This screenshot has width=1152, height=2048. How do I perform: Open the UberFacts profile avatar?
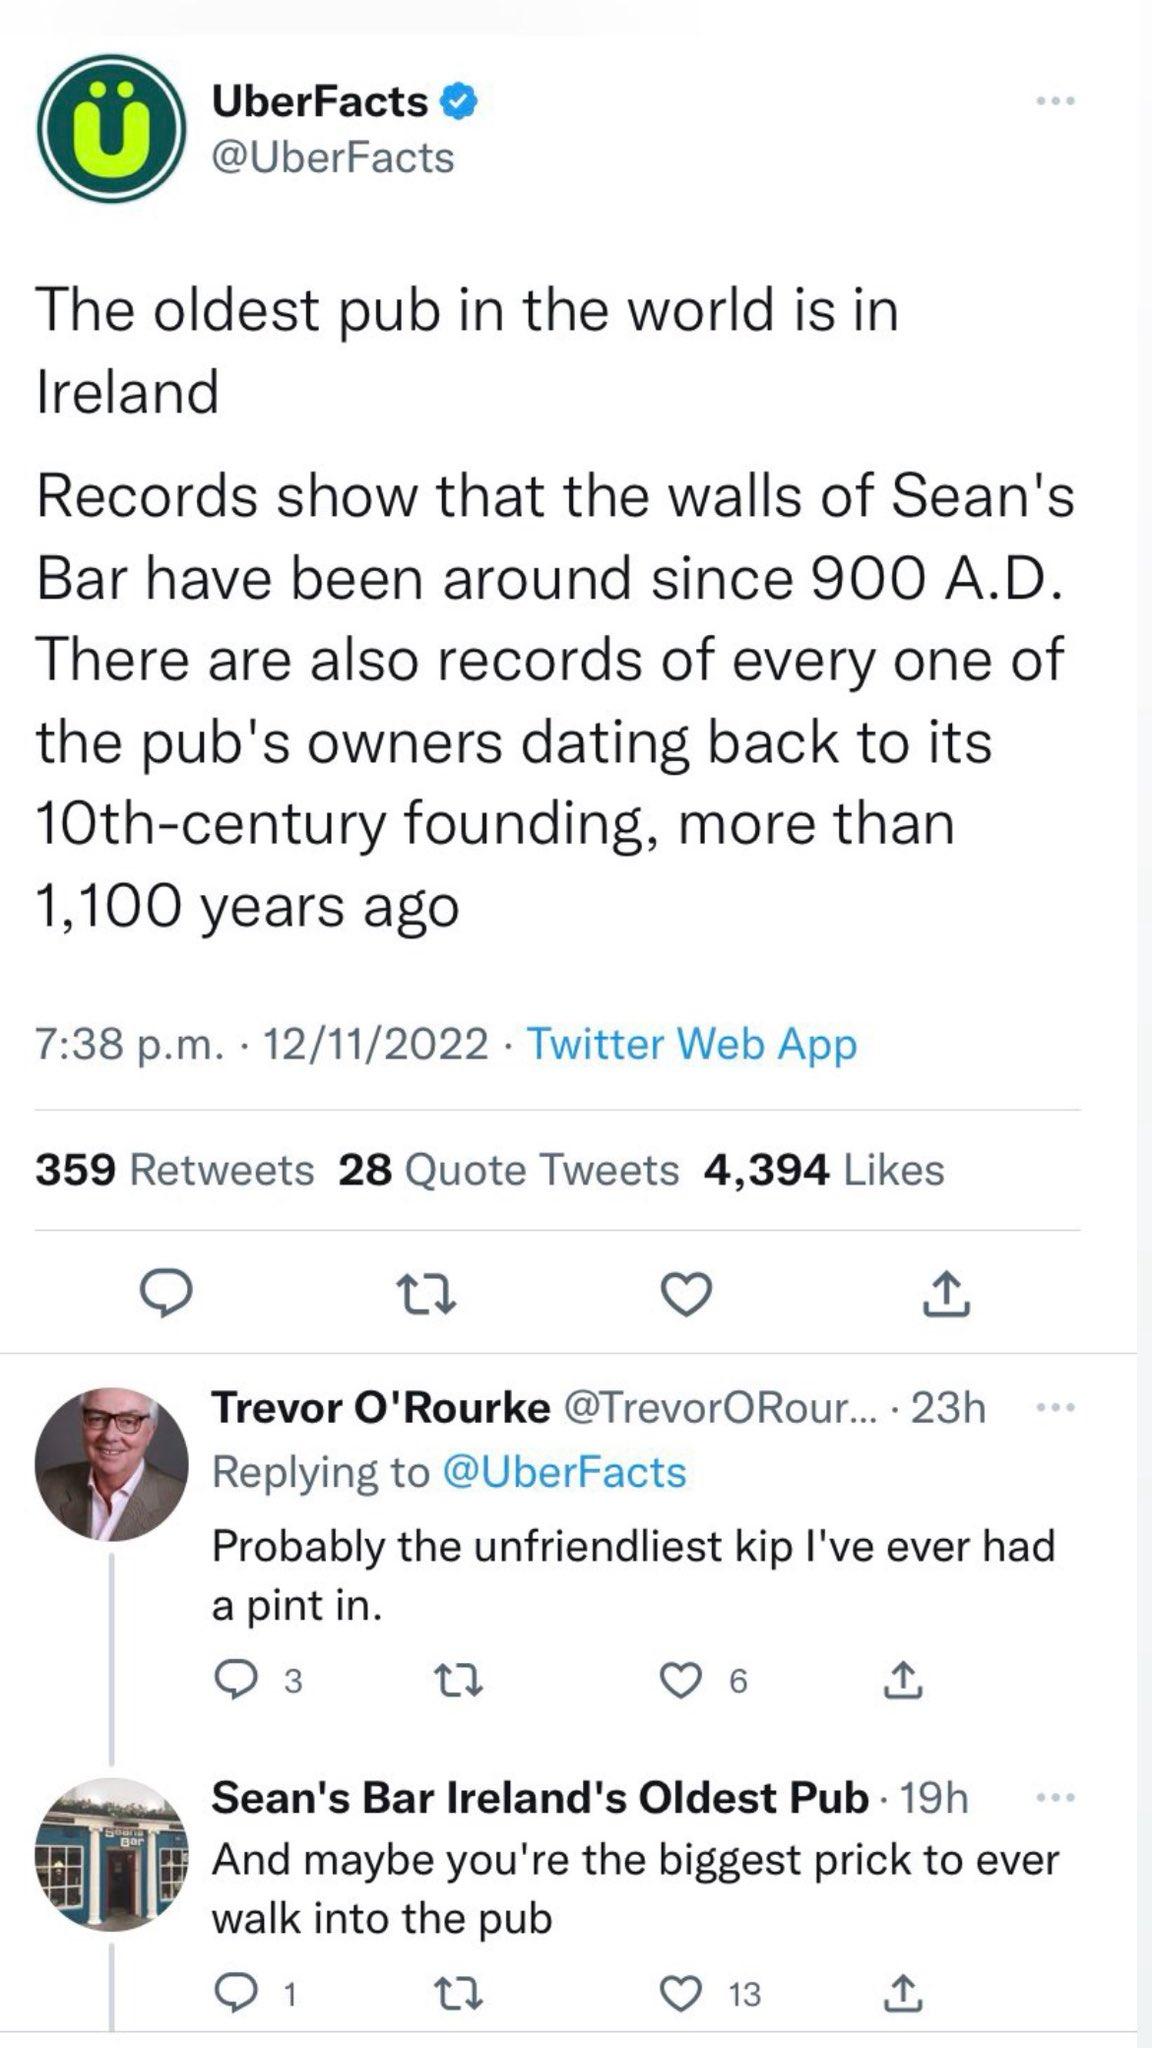click(x=110, y=130)
